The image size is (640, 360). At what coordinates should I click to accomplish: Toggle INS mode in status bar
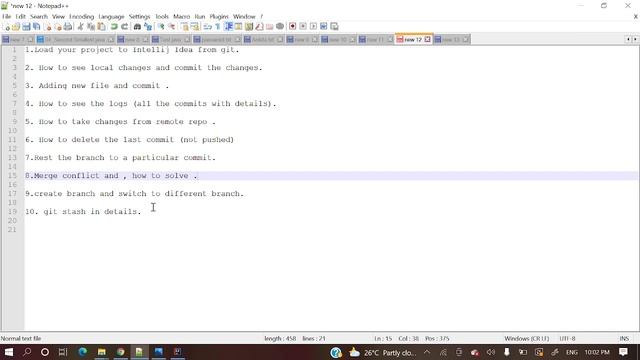[624, 338]
